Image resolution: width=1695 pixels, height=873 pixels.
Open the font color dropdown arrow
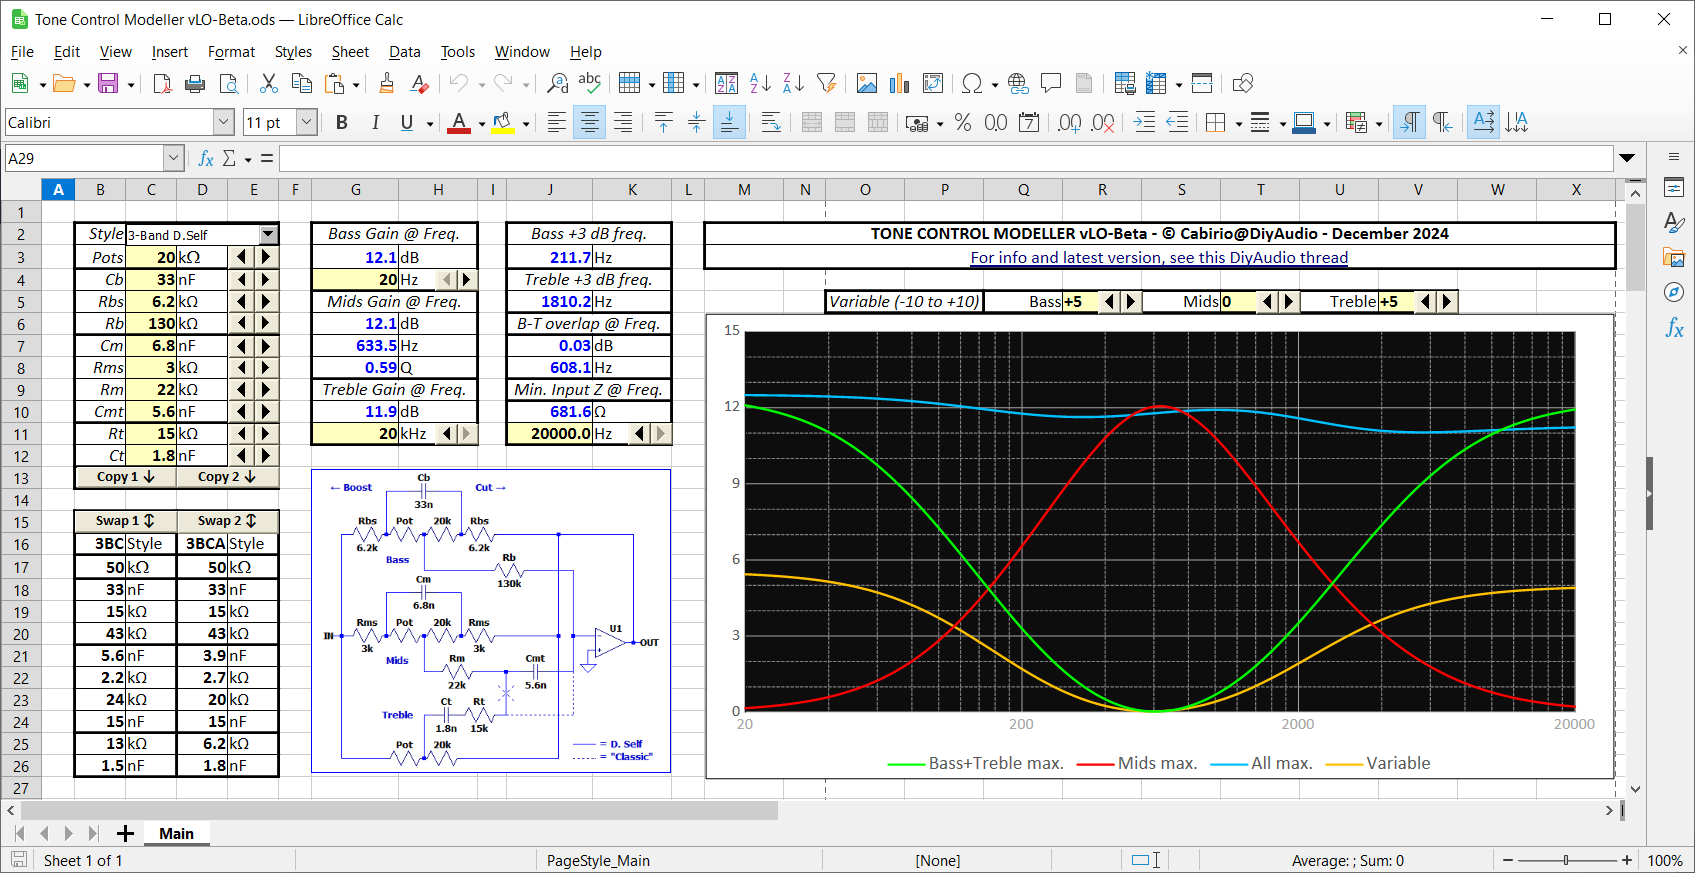pos(481,123)
